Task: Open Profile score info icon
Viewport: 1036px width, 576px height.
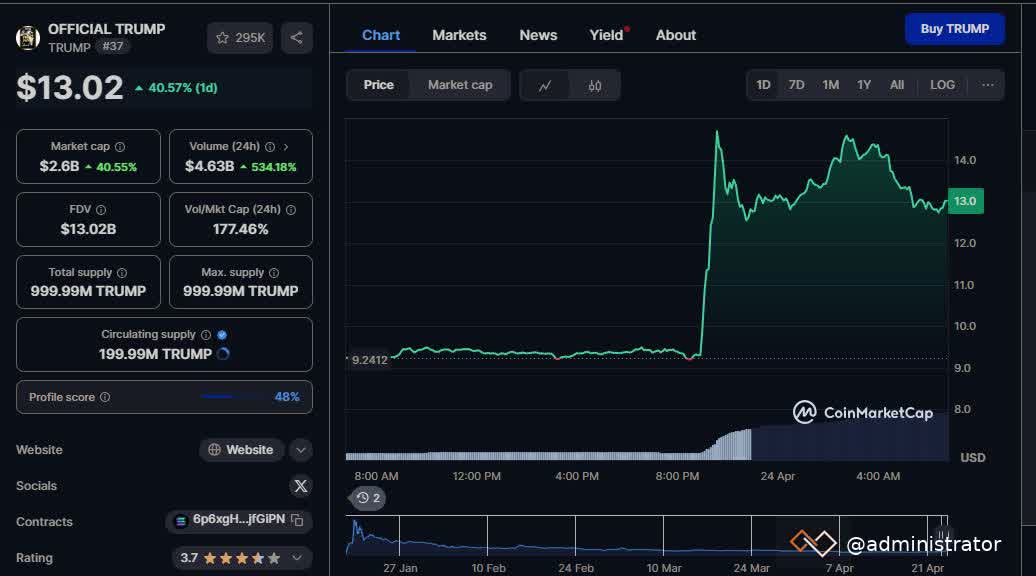Action: (105, 397)
